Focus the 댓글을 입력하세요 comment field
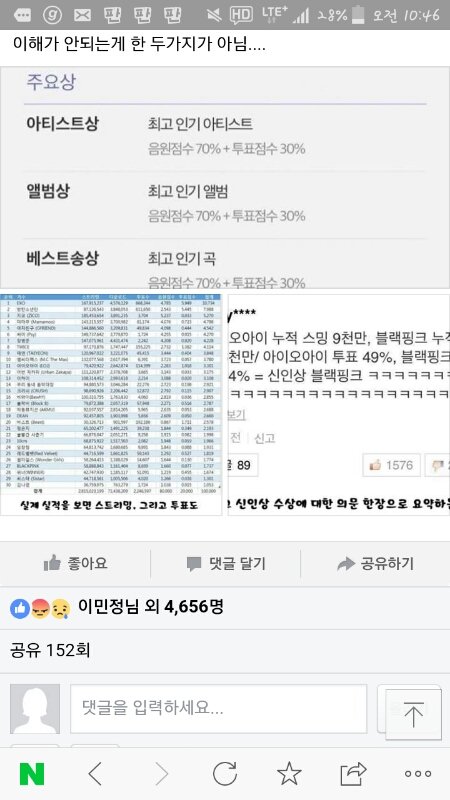Image resolution: width=450 pixels, height=800 pixels. 218,709
